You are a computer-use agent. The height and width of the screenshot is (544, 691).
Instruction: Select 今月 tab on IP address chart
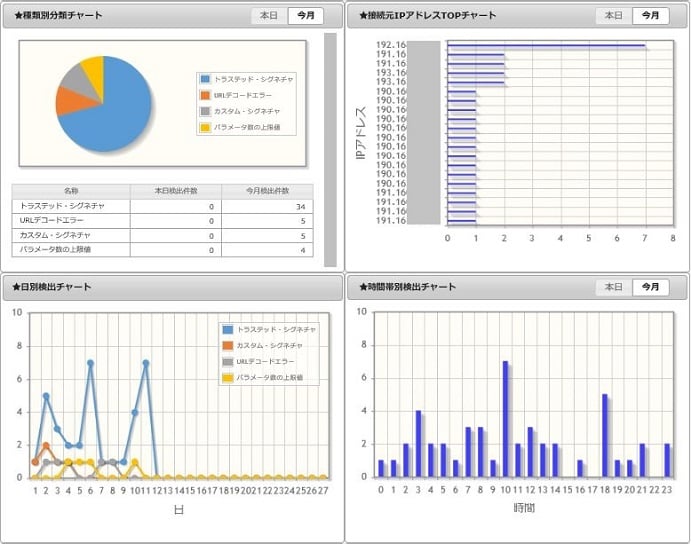click(650, 16)
